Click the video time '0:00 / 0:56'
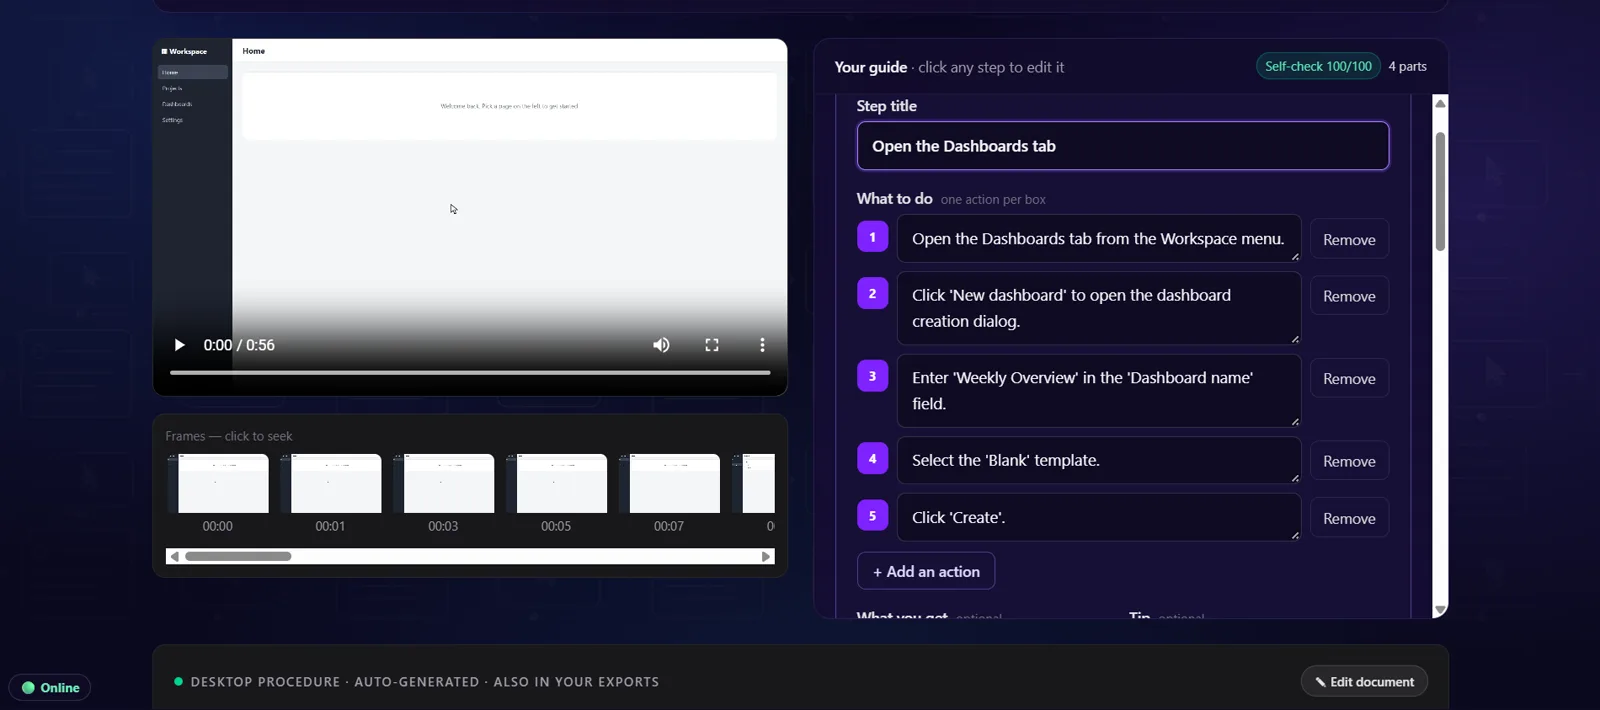Image resolution: width=1600 pixels, height=710 pixels. click(239, 345)
